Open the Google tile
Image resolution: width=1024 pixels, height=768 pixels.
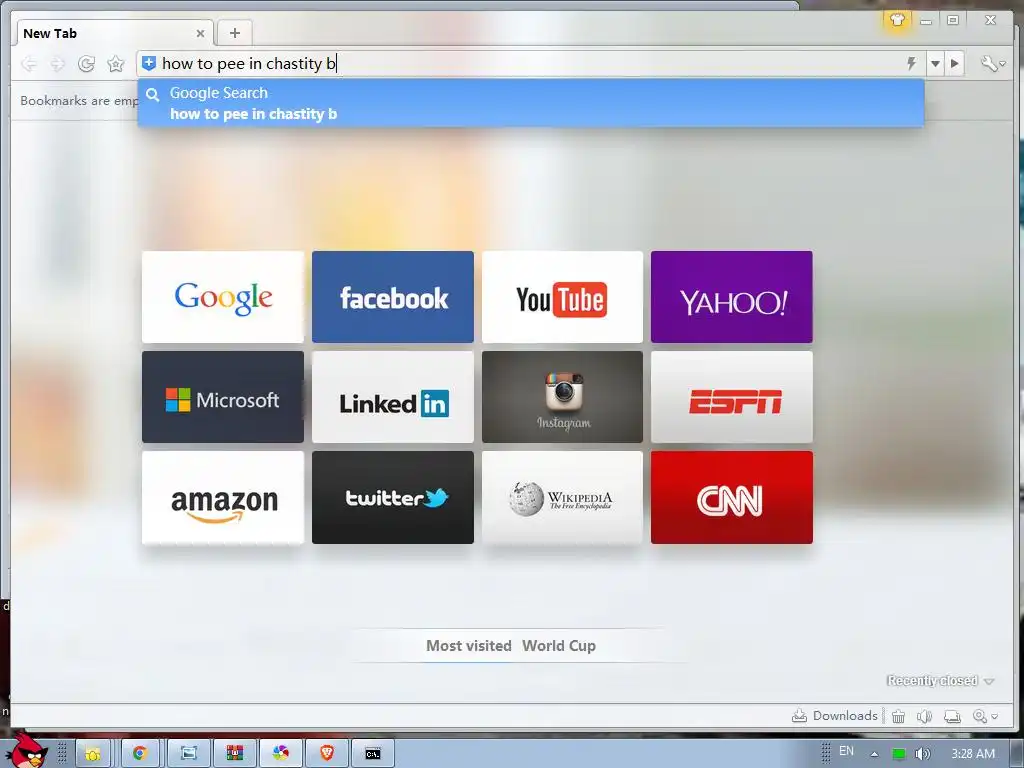coord(223,296)
